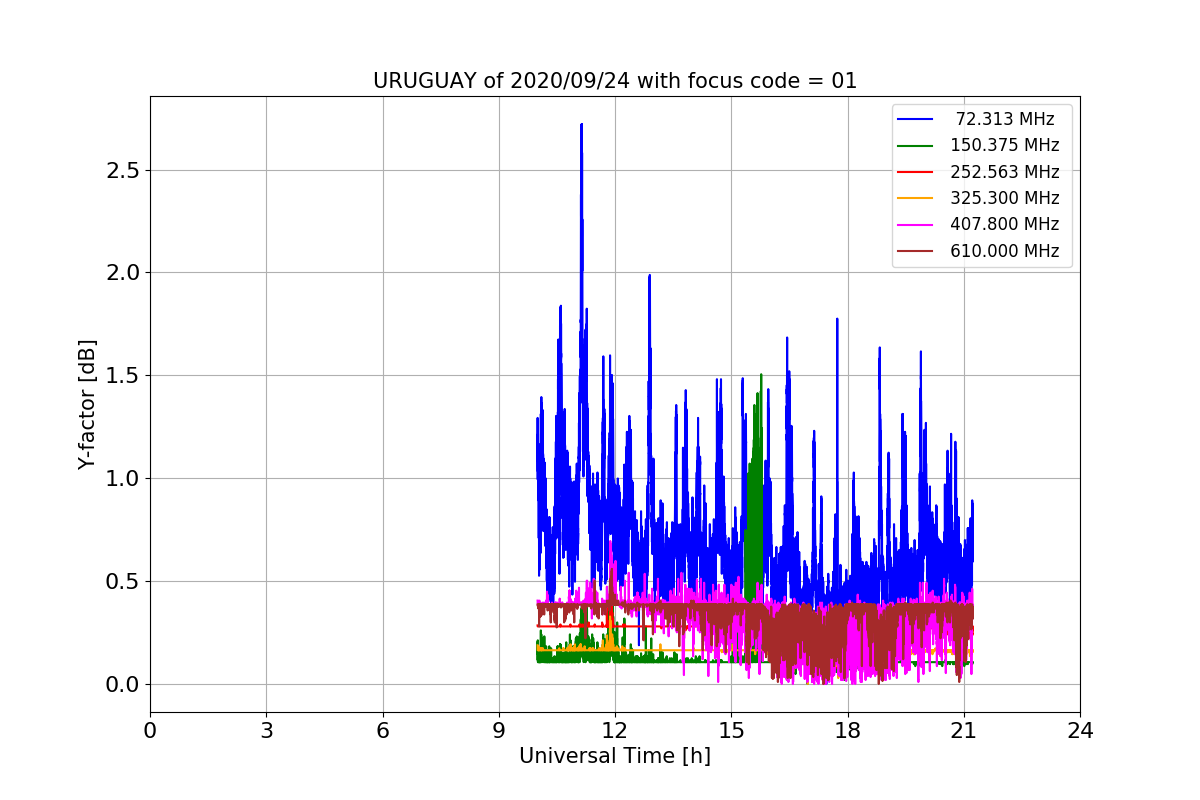Select the 407.800 MHz legend label
The width and height of the screenshot is (1200, 800).
pos(1005,224)
